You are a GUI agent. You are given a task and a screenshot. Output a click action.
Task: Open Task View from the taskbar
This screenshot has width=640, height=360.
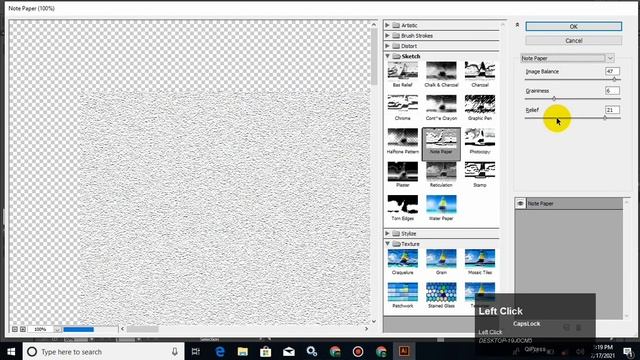point(196,351)
